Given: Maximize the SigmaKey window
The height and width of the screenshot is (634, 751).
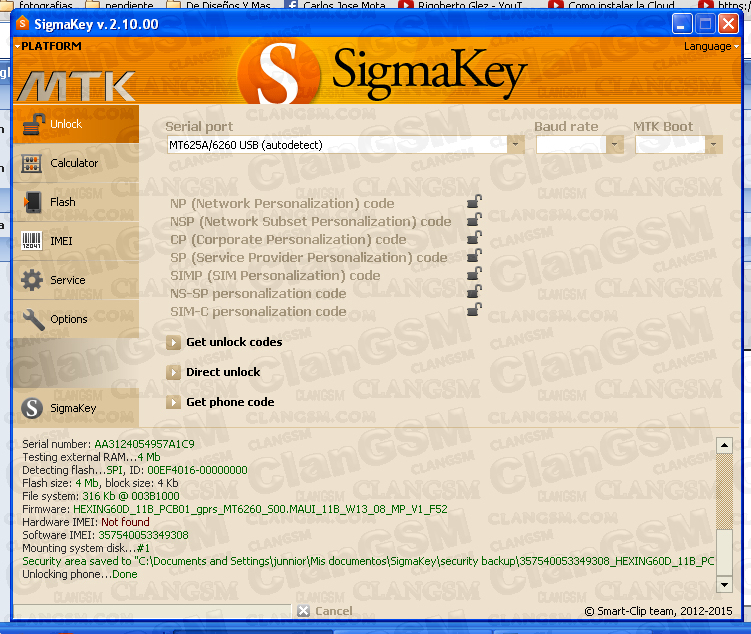Looking at the screenshot, I should click(705, 23).
